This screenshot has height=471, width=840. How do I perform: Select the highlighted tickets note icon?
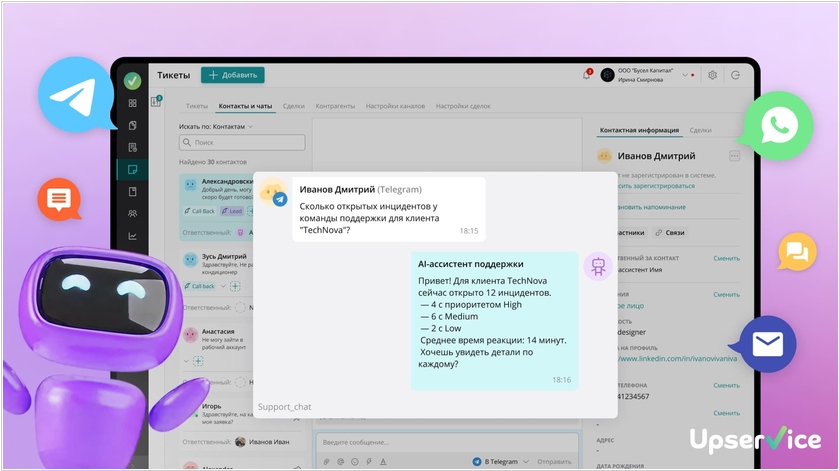point(132,170)
